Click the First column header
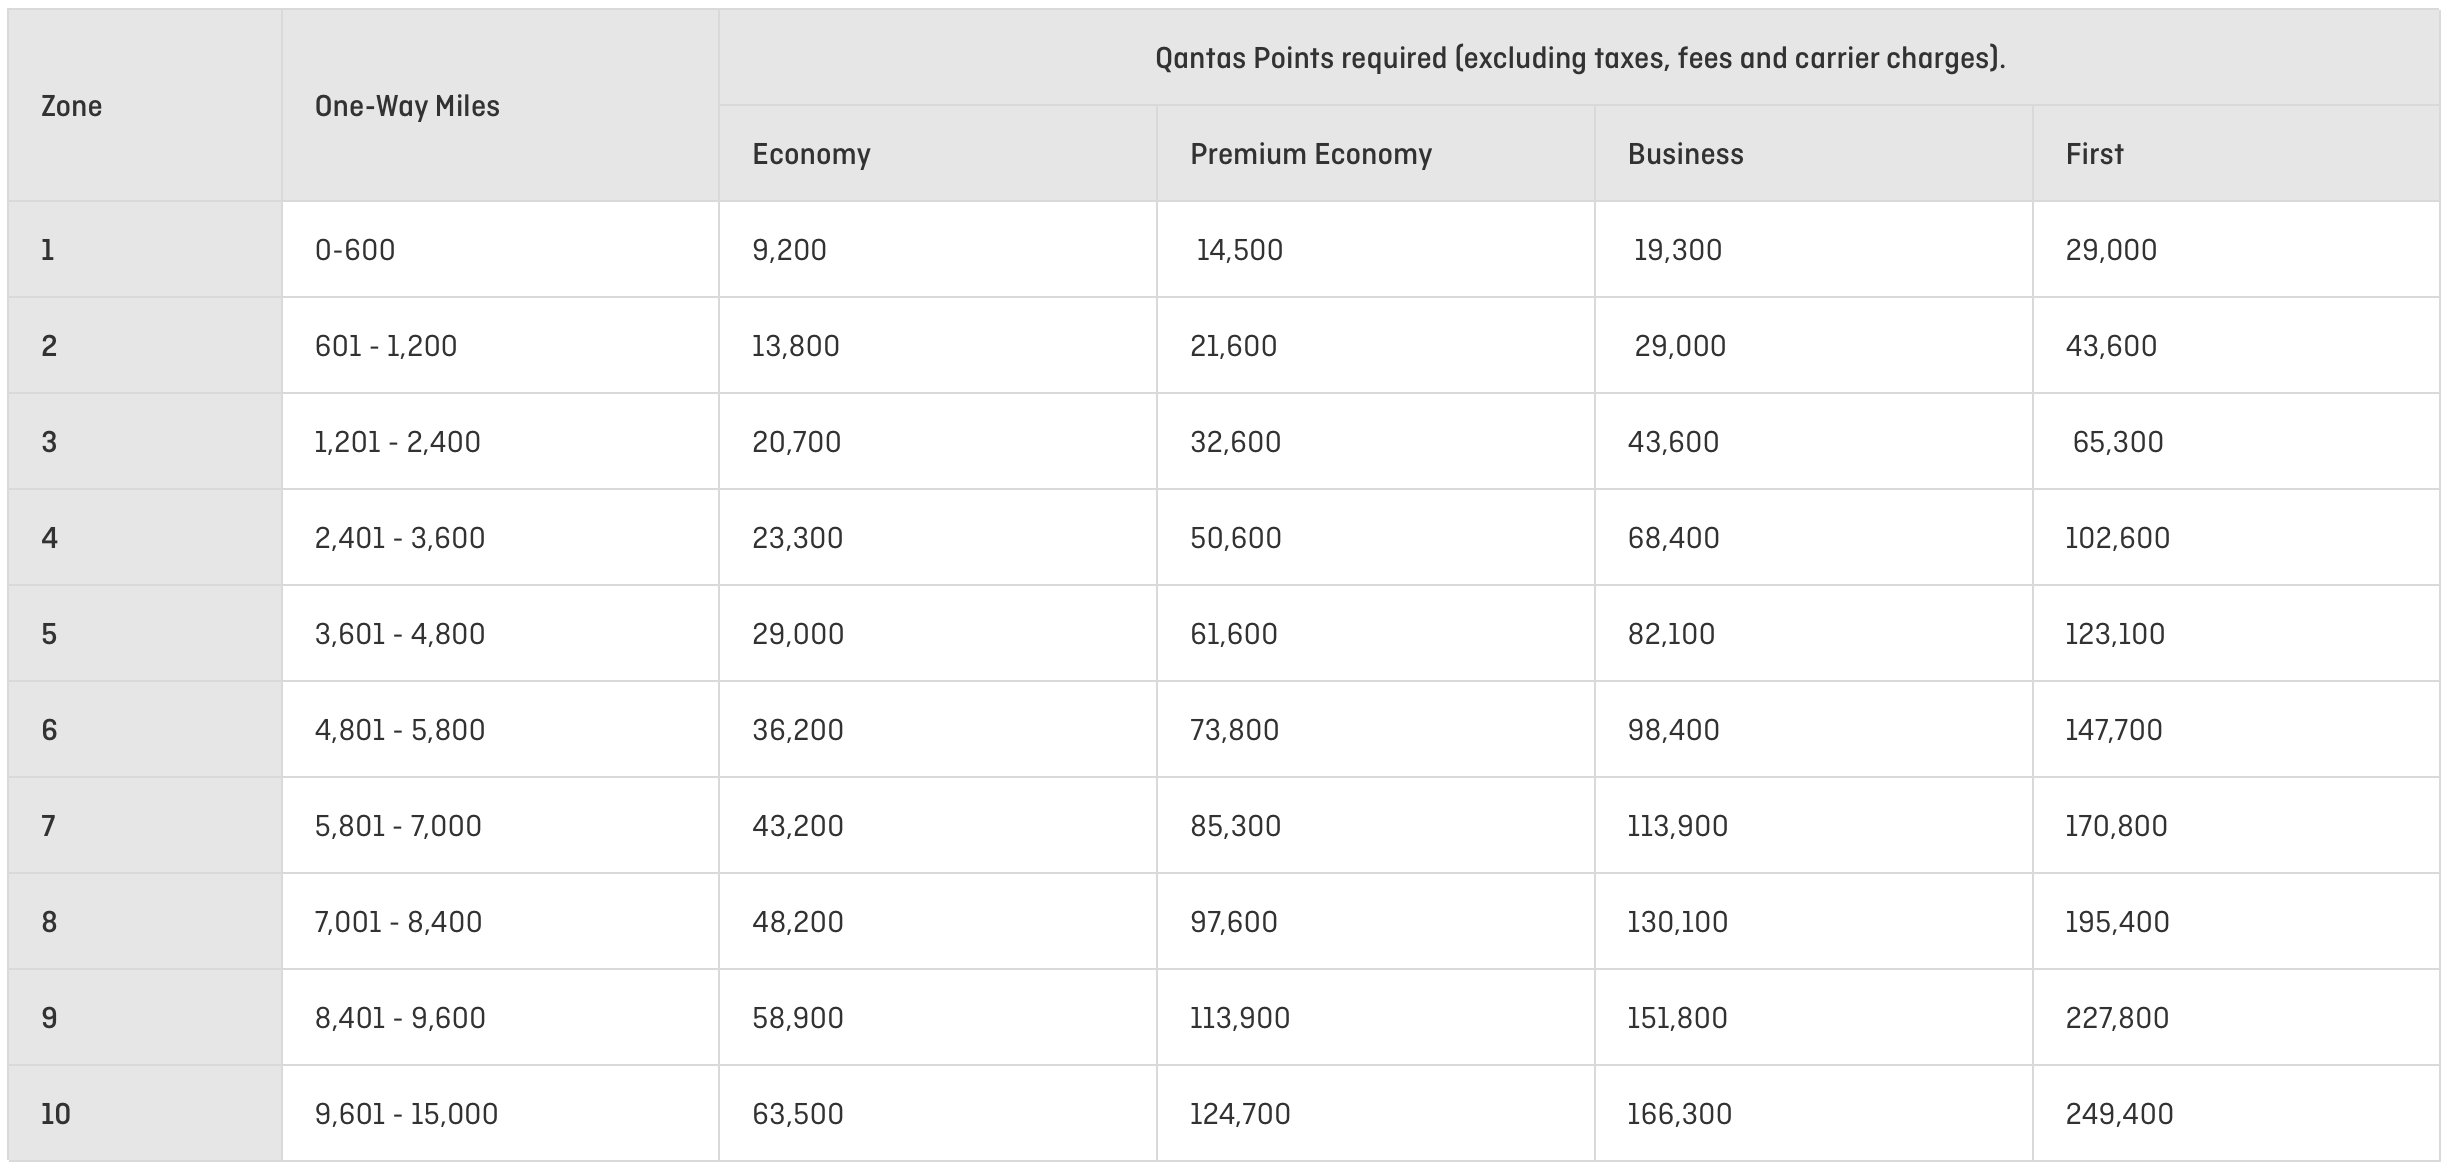Screen dimensions: 2452x1172 tap(2236, 154)
